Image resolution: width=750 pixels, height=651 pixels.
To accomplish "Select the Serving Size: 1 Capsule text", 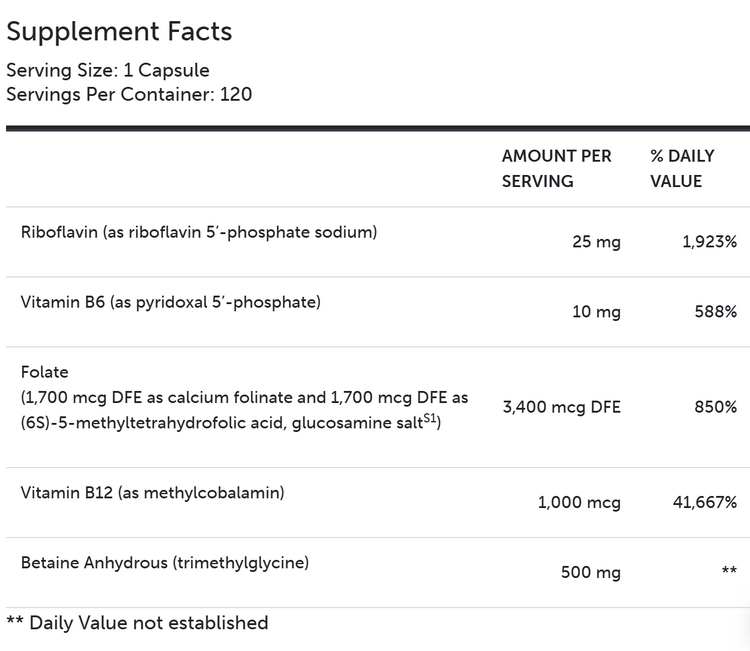I will click(x=108, y=71).
